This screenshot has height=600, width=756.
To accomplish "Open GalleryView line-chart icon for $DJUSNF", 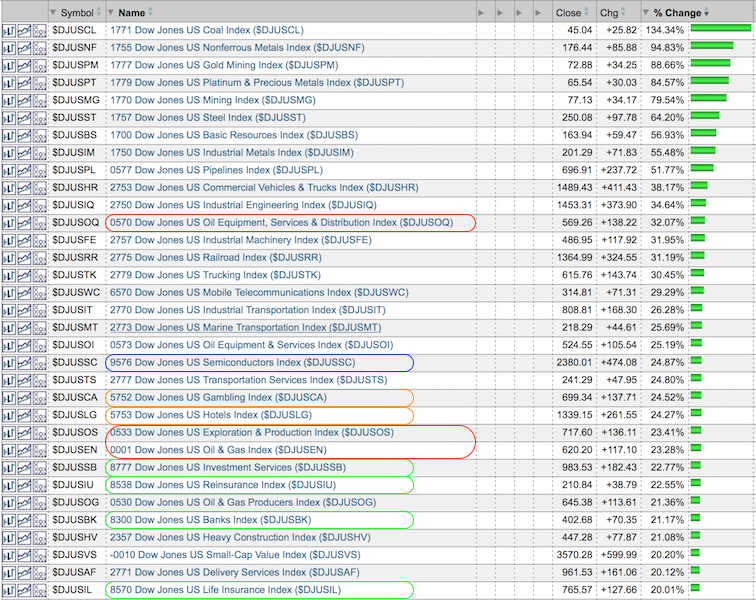I will [24, 46].
